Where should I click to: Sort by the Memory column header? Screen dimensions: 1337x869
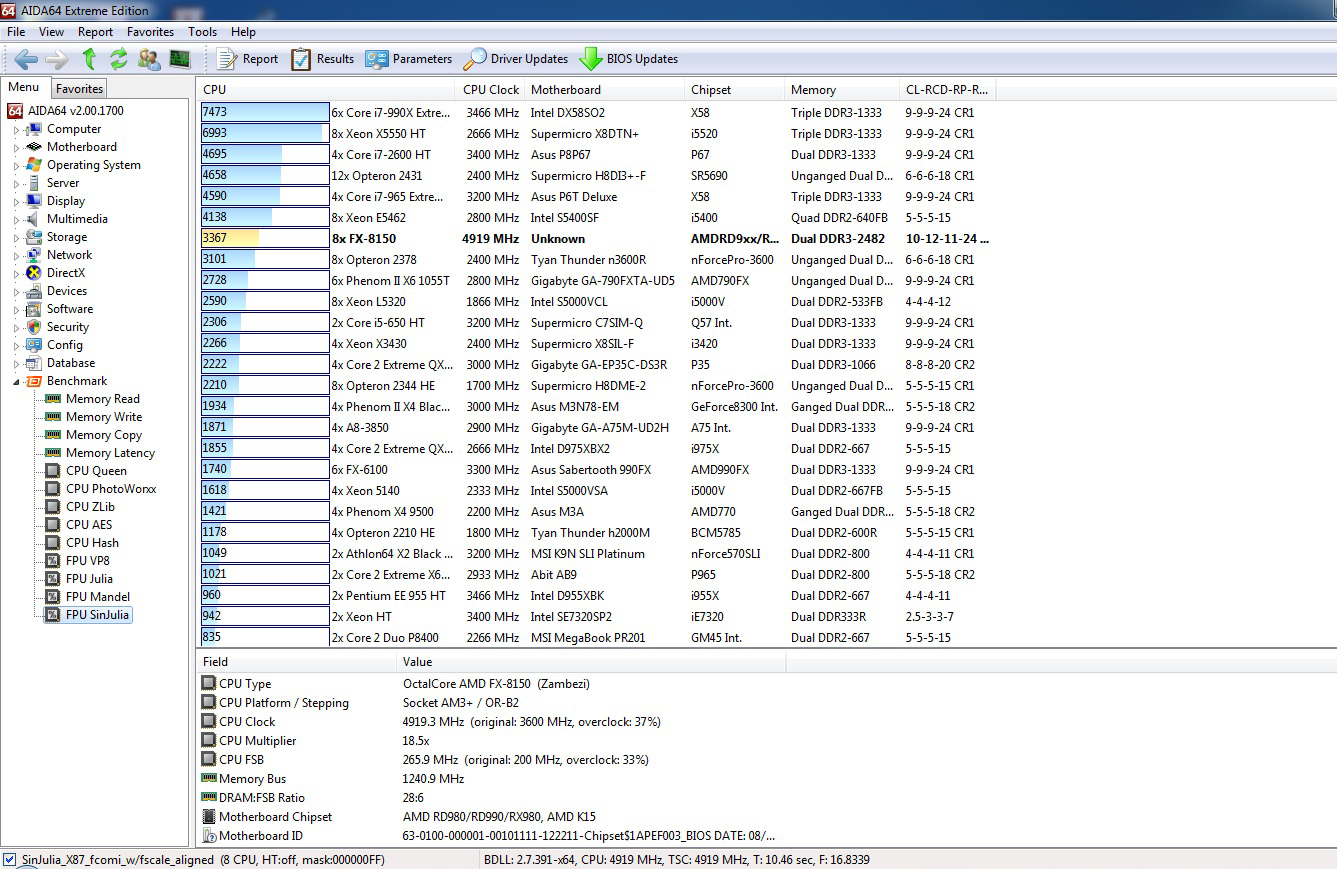(843, 90)
